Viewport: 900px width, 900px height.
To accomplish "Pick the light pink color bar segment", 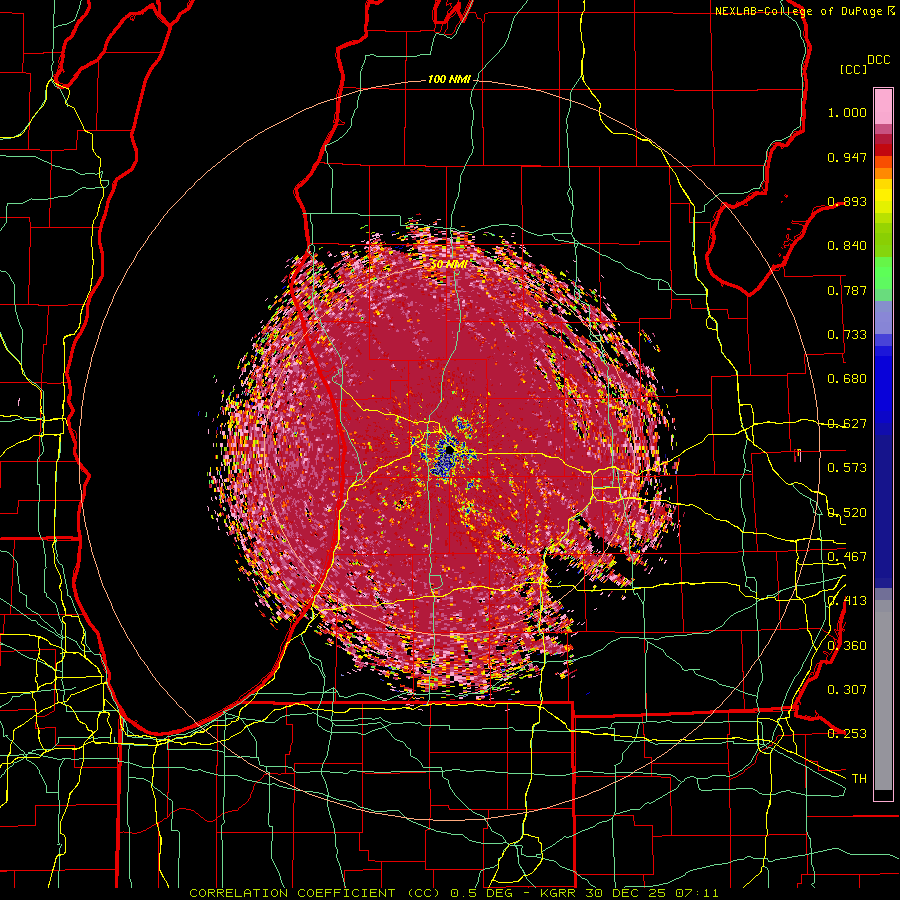I will click(x=883, y=106).
